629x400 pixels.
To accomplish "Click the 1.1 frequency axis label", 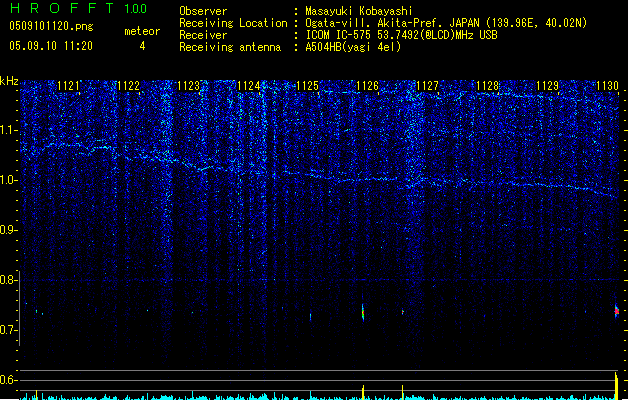I will coord(8,130).
